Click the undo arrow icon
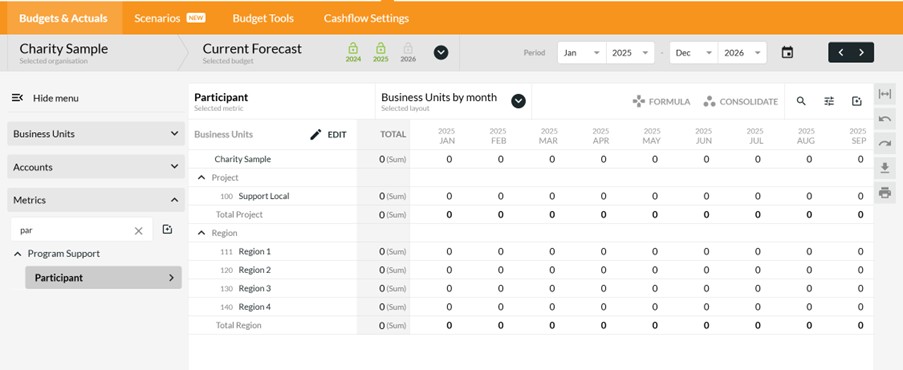 pyautogui.click(x=885, y=119)
